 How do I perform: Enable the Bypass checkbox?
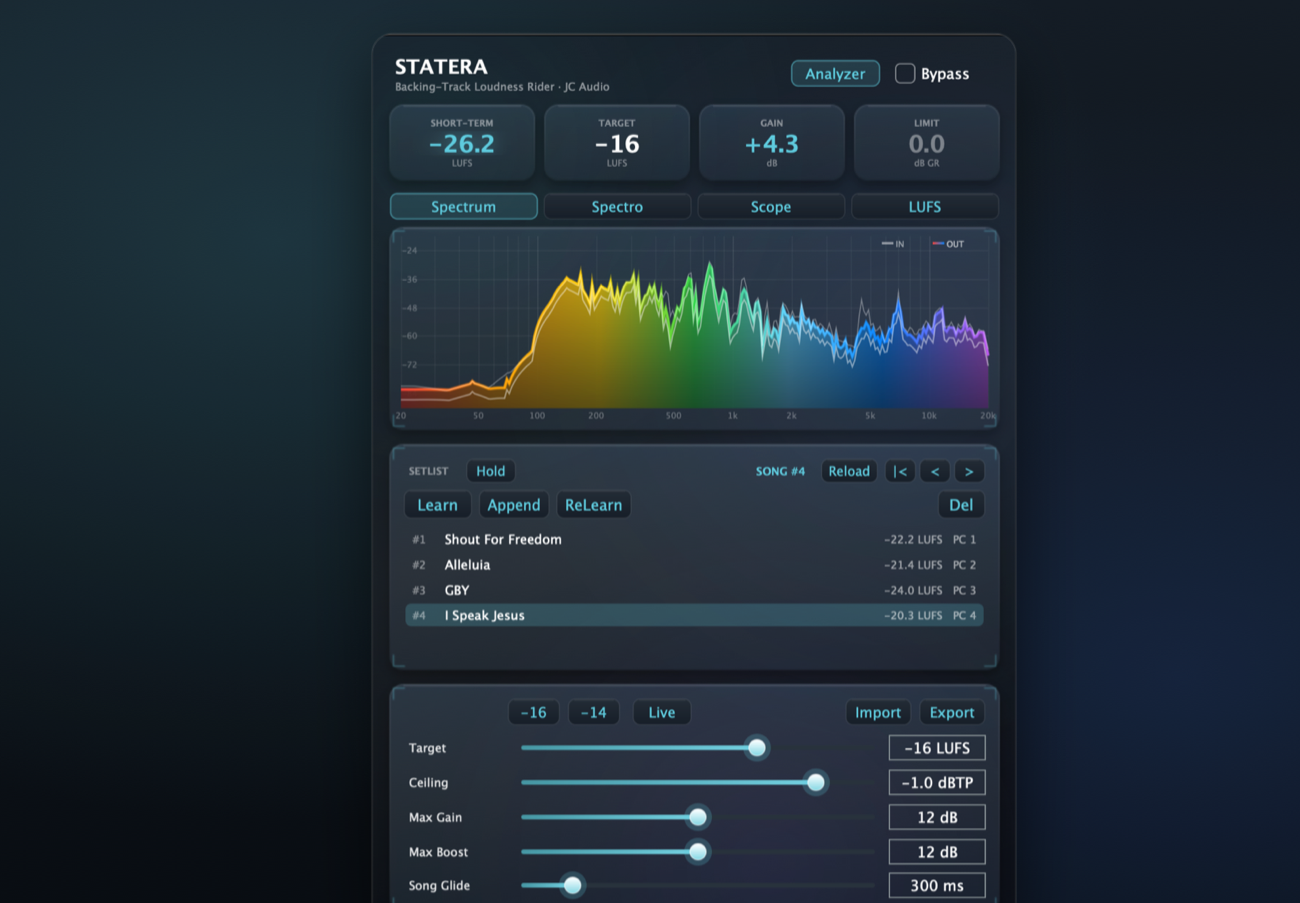tap(905, 74)
